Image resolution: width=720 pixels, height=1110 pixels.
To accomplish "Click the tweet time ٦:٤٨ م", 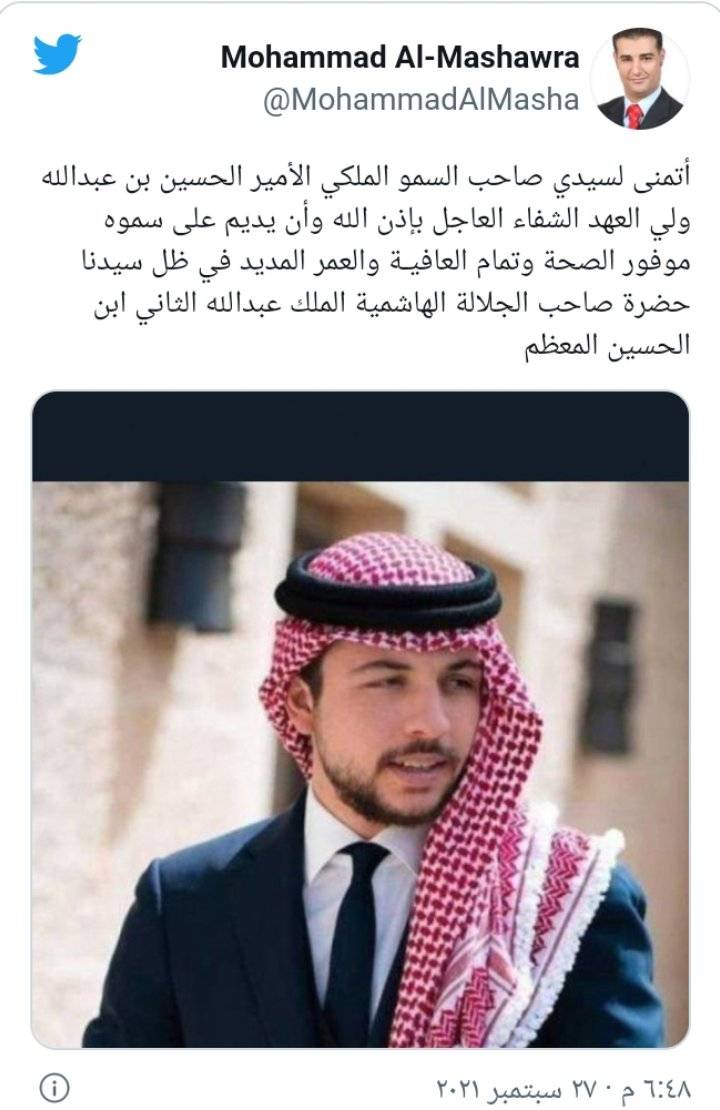I will point(655,1087).
